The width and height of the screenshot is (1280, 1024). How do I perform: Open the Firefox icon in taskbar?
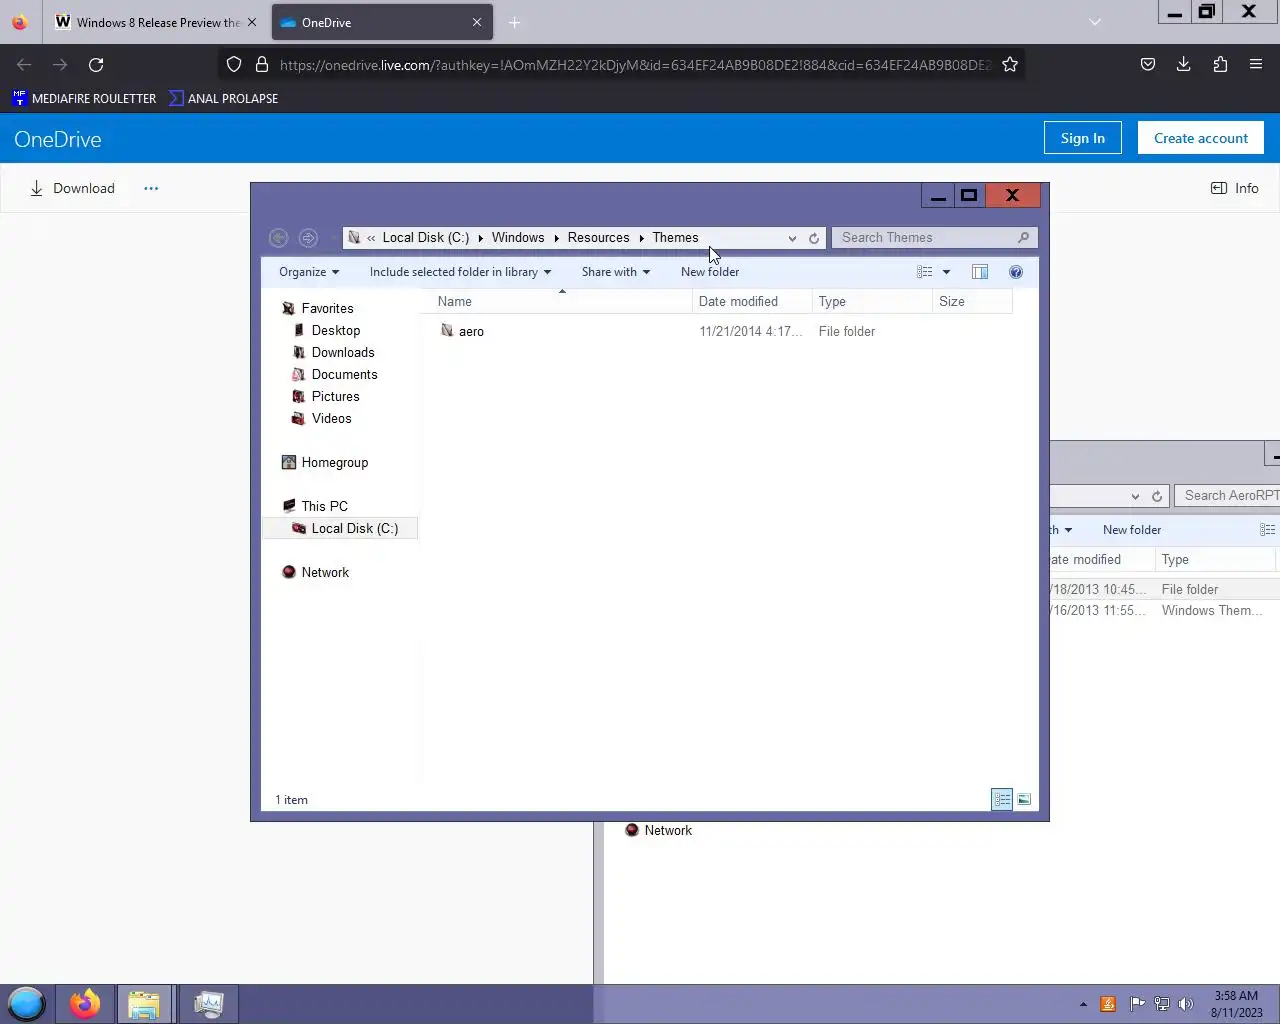(x=85, y=1003)
